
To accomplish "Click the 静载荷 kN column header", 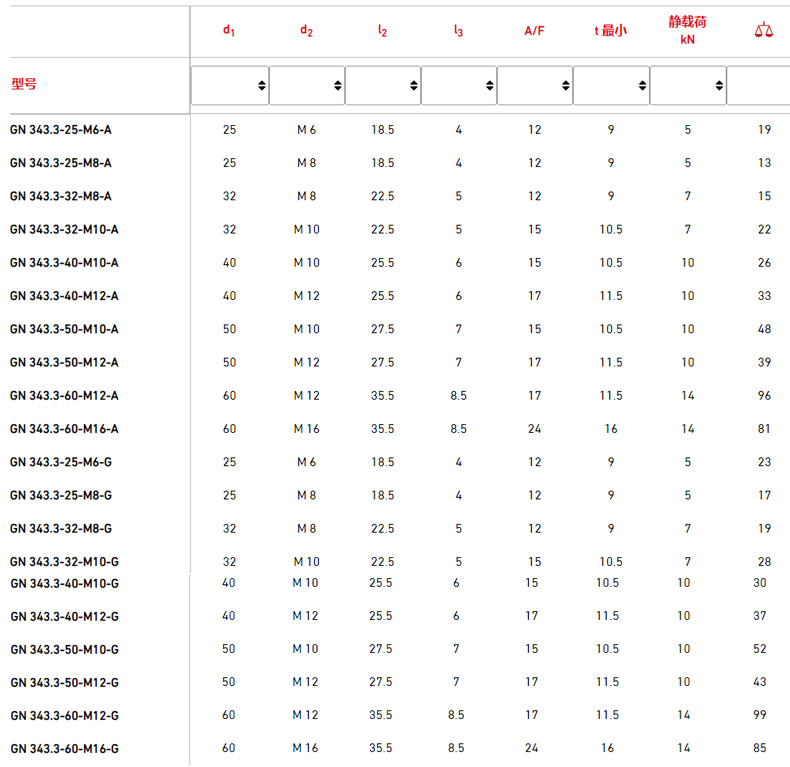I will click(687, 30).
